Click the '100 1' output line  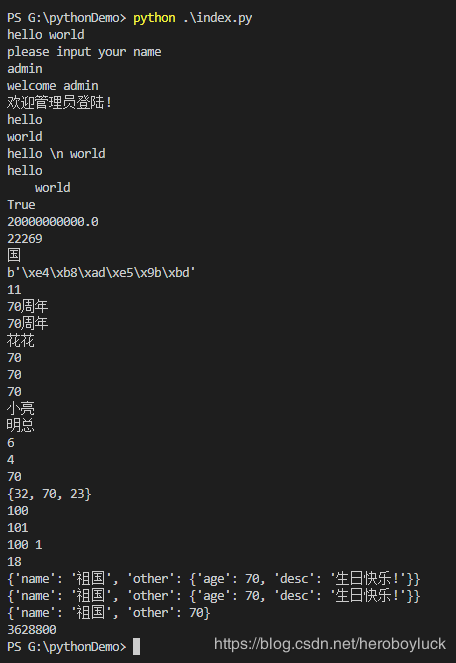point(25,545)
